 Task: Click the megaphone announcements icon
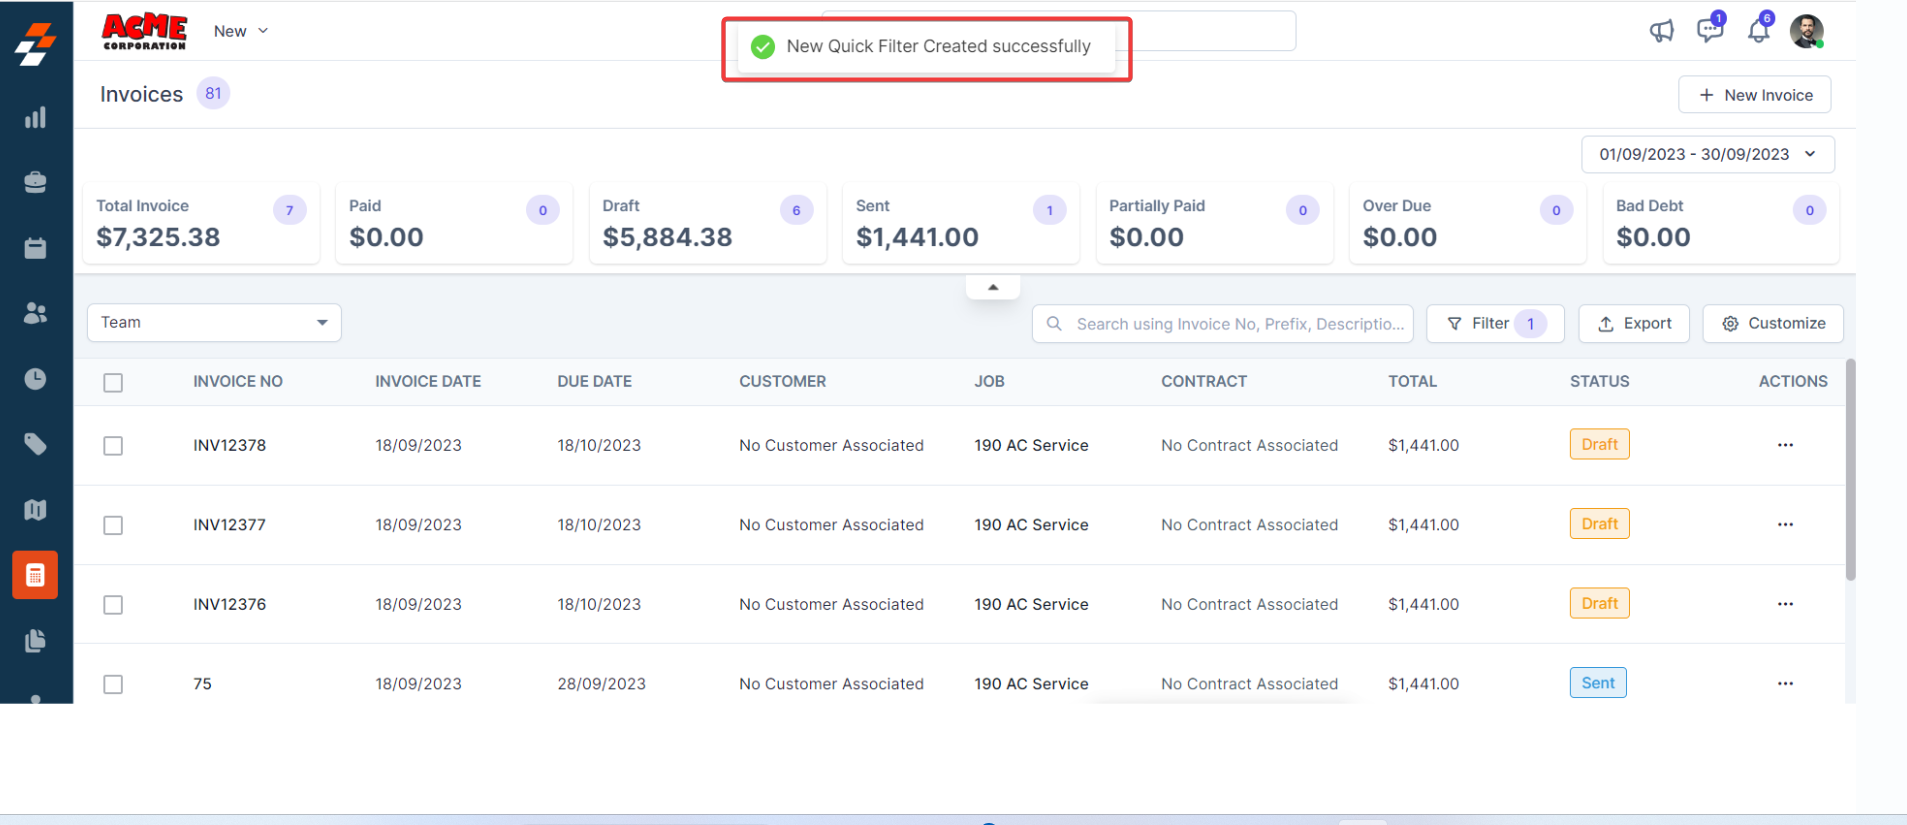click(x=1661, y=31)
